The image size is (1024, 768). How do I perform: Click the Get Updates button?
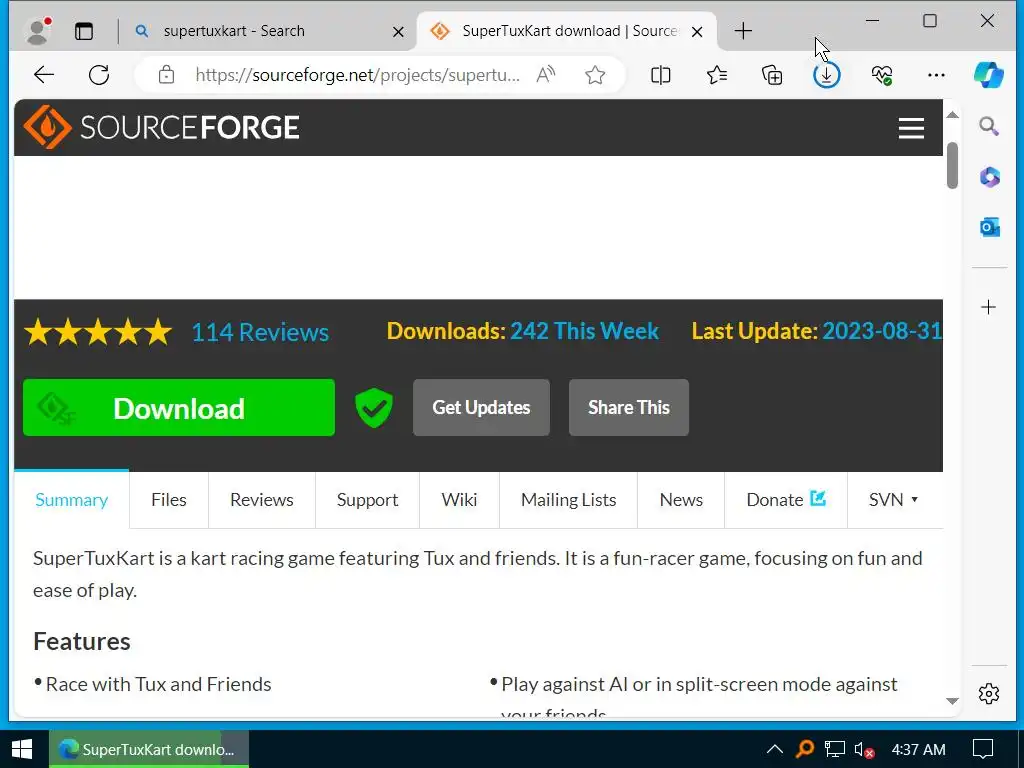pos(481,408)
